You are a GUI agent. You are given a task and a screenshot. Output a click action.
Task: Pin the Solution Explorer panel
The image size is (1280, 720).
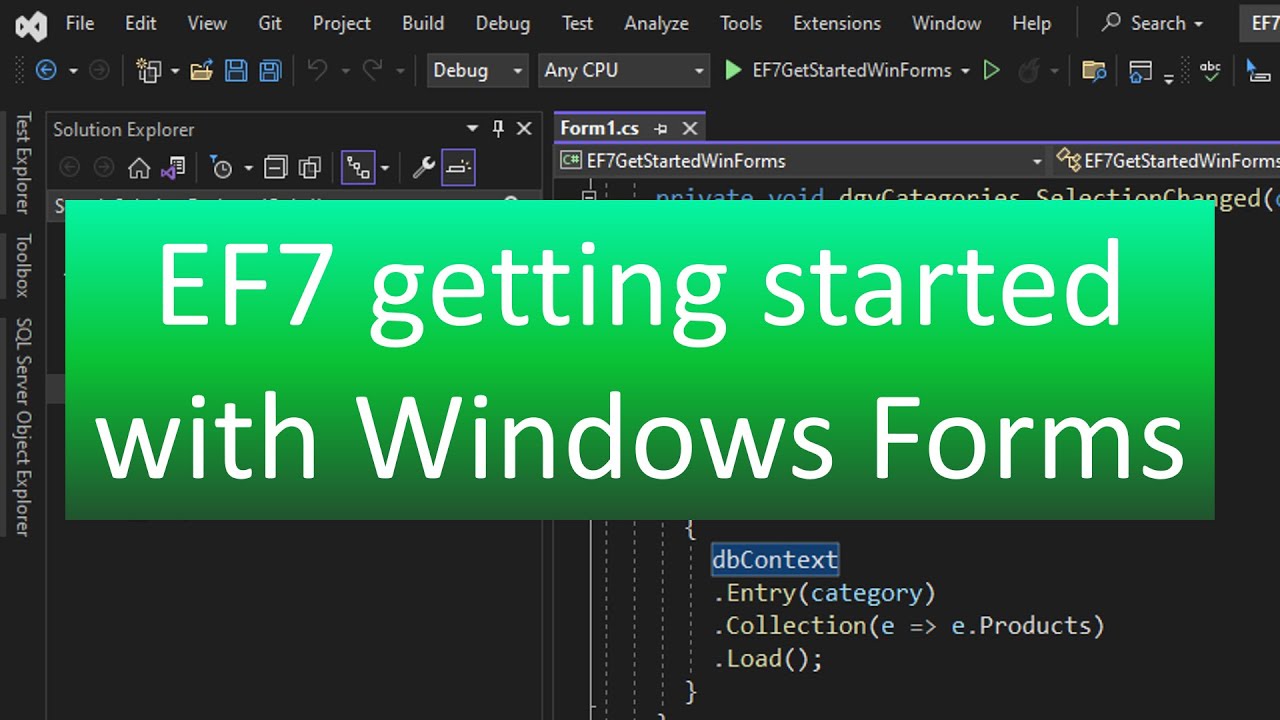[498, 129]
